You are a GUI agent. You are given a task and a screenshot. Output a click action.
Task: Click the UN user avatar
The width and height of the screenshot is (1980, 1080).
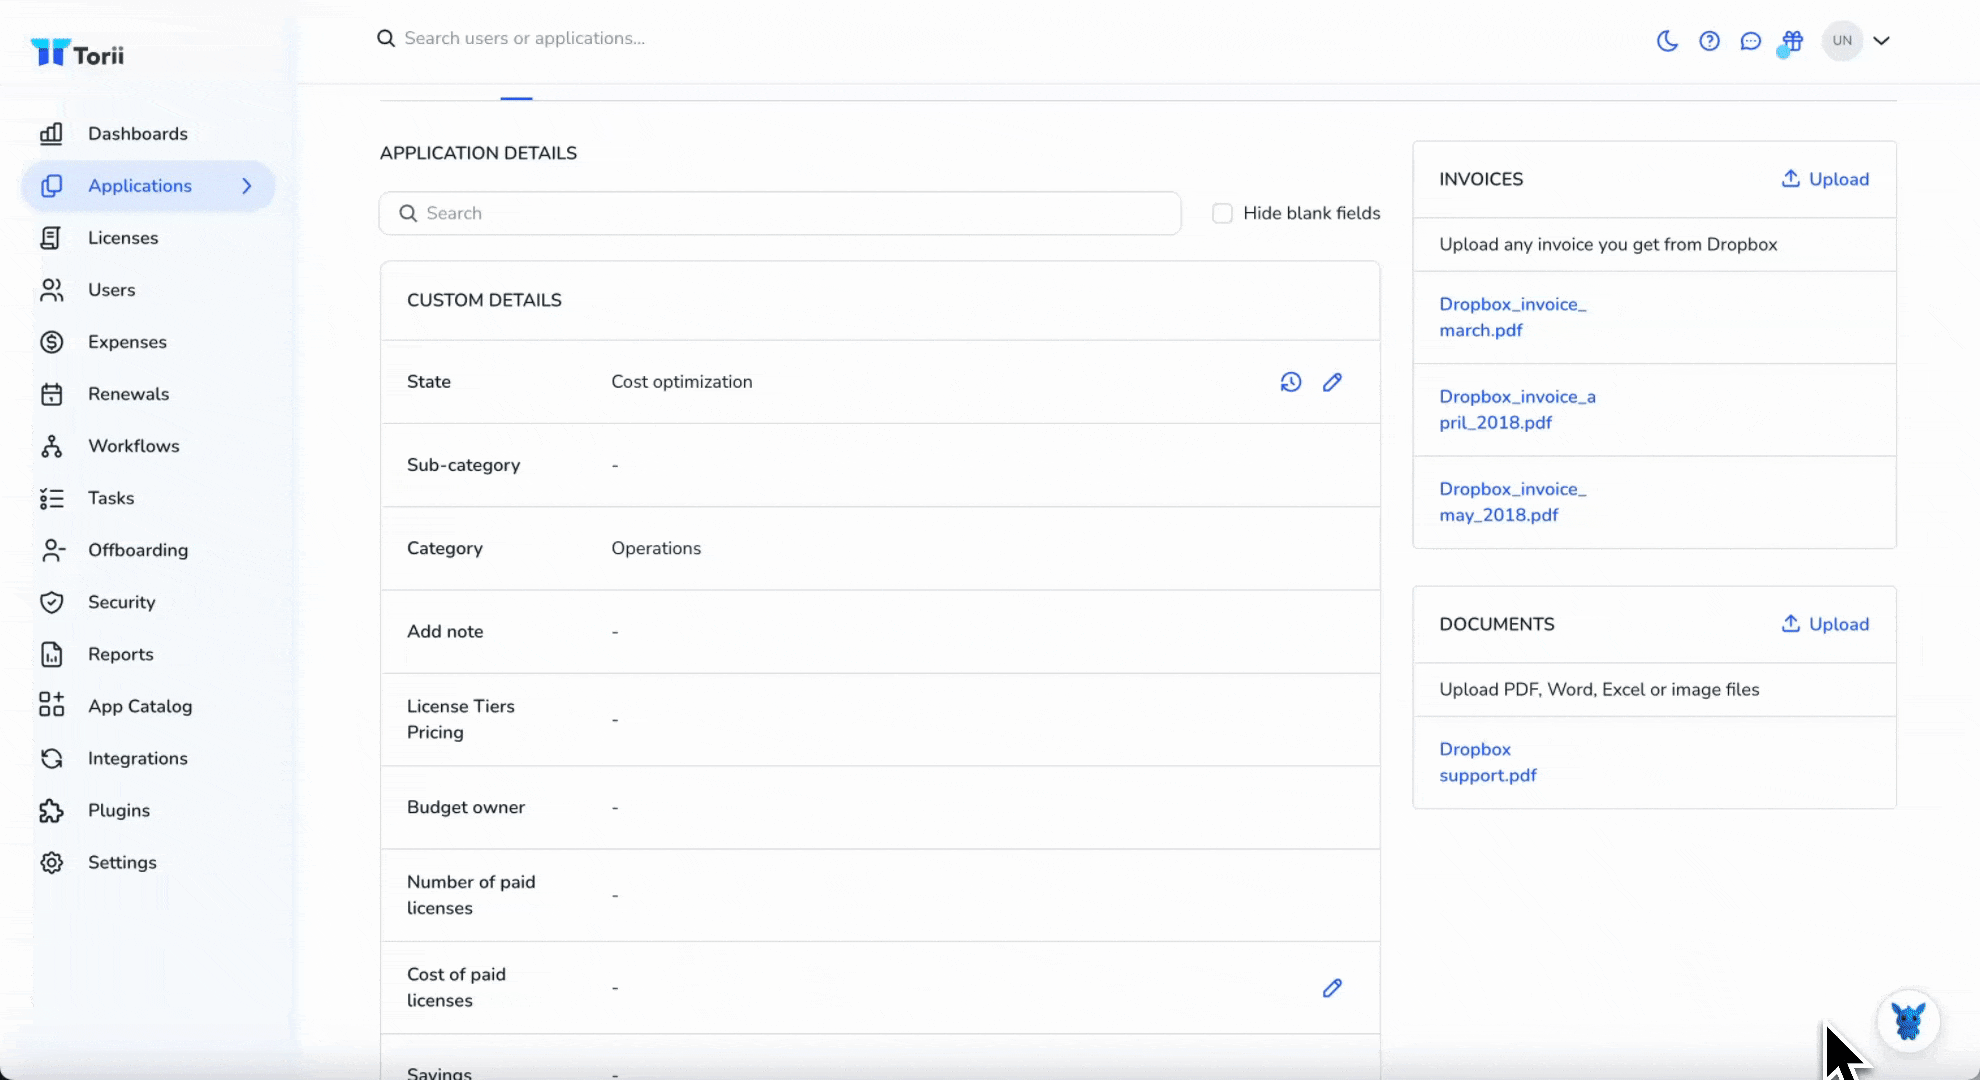tap(1842, 41)
